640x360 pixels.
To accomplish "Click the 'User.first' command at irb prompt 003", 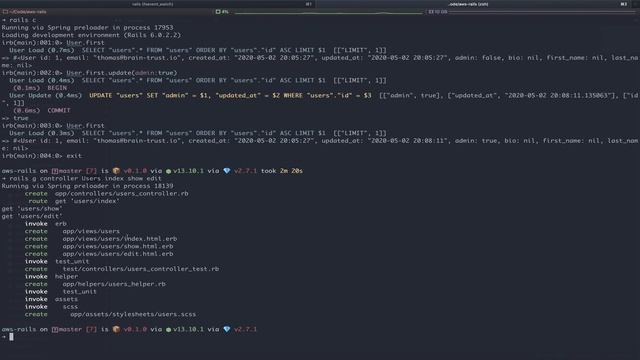I will pos(85,126).
